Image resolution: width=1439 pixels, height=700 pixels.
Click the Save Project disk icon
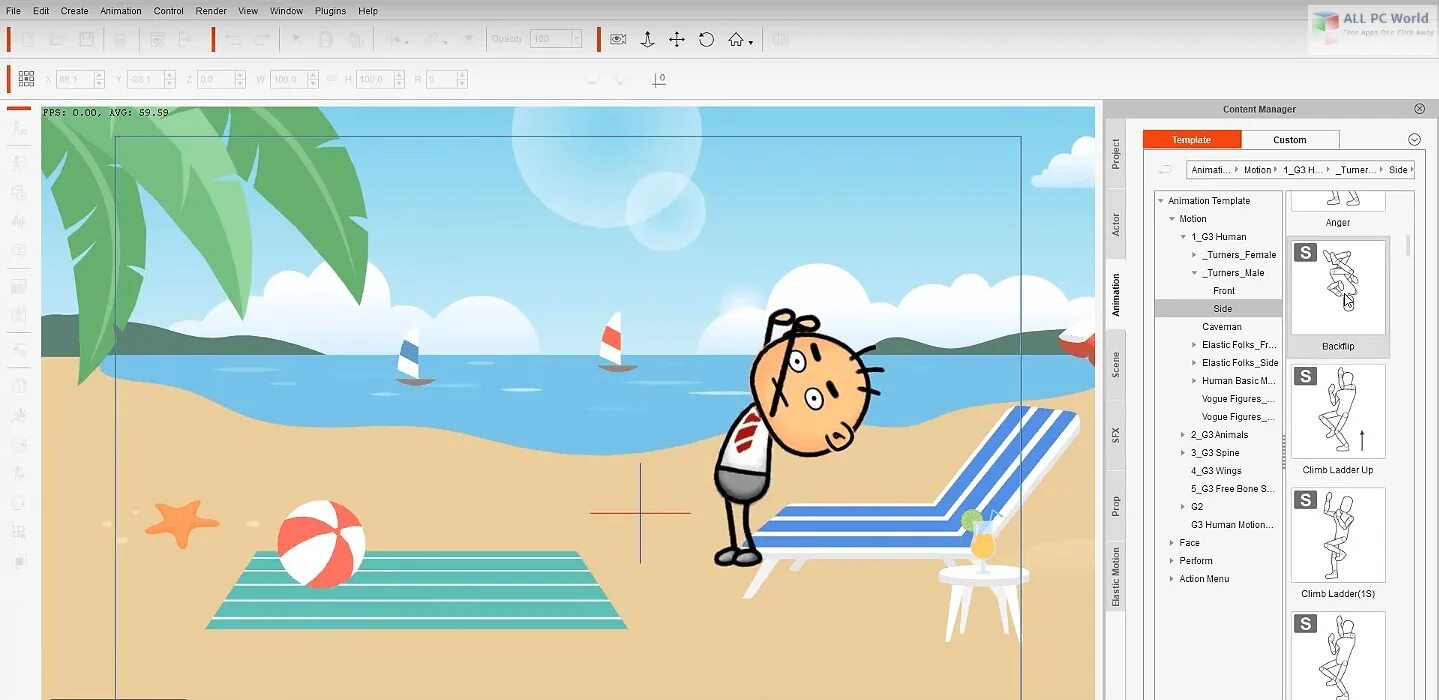pos(86,40)
